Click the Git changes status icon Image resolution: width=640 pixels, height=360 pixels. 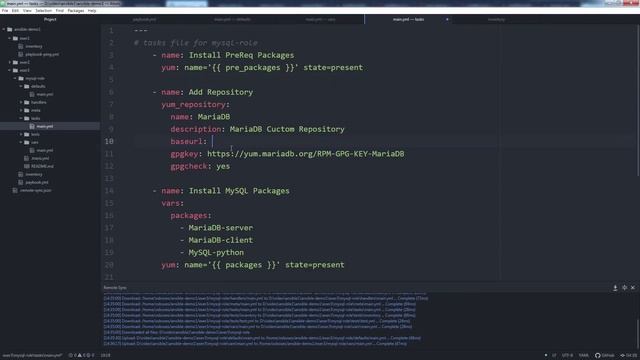click(x=629, y=356)
